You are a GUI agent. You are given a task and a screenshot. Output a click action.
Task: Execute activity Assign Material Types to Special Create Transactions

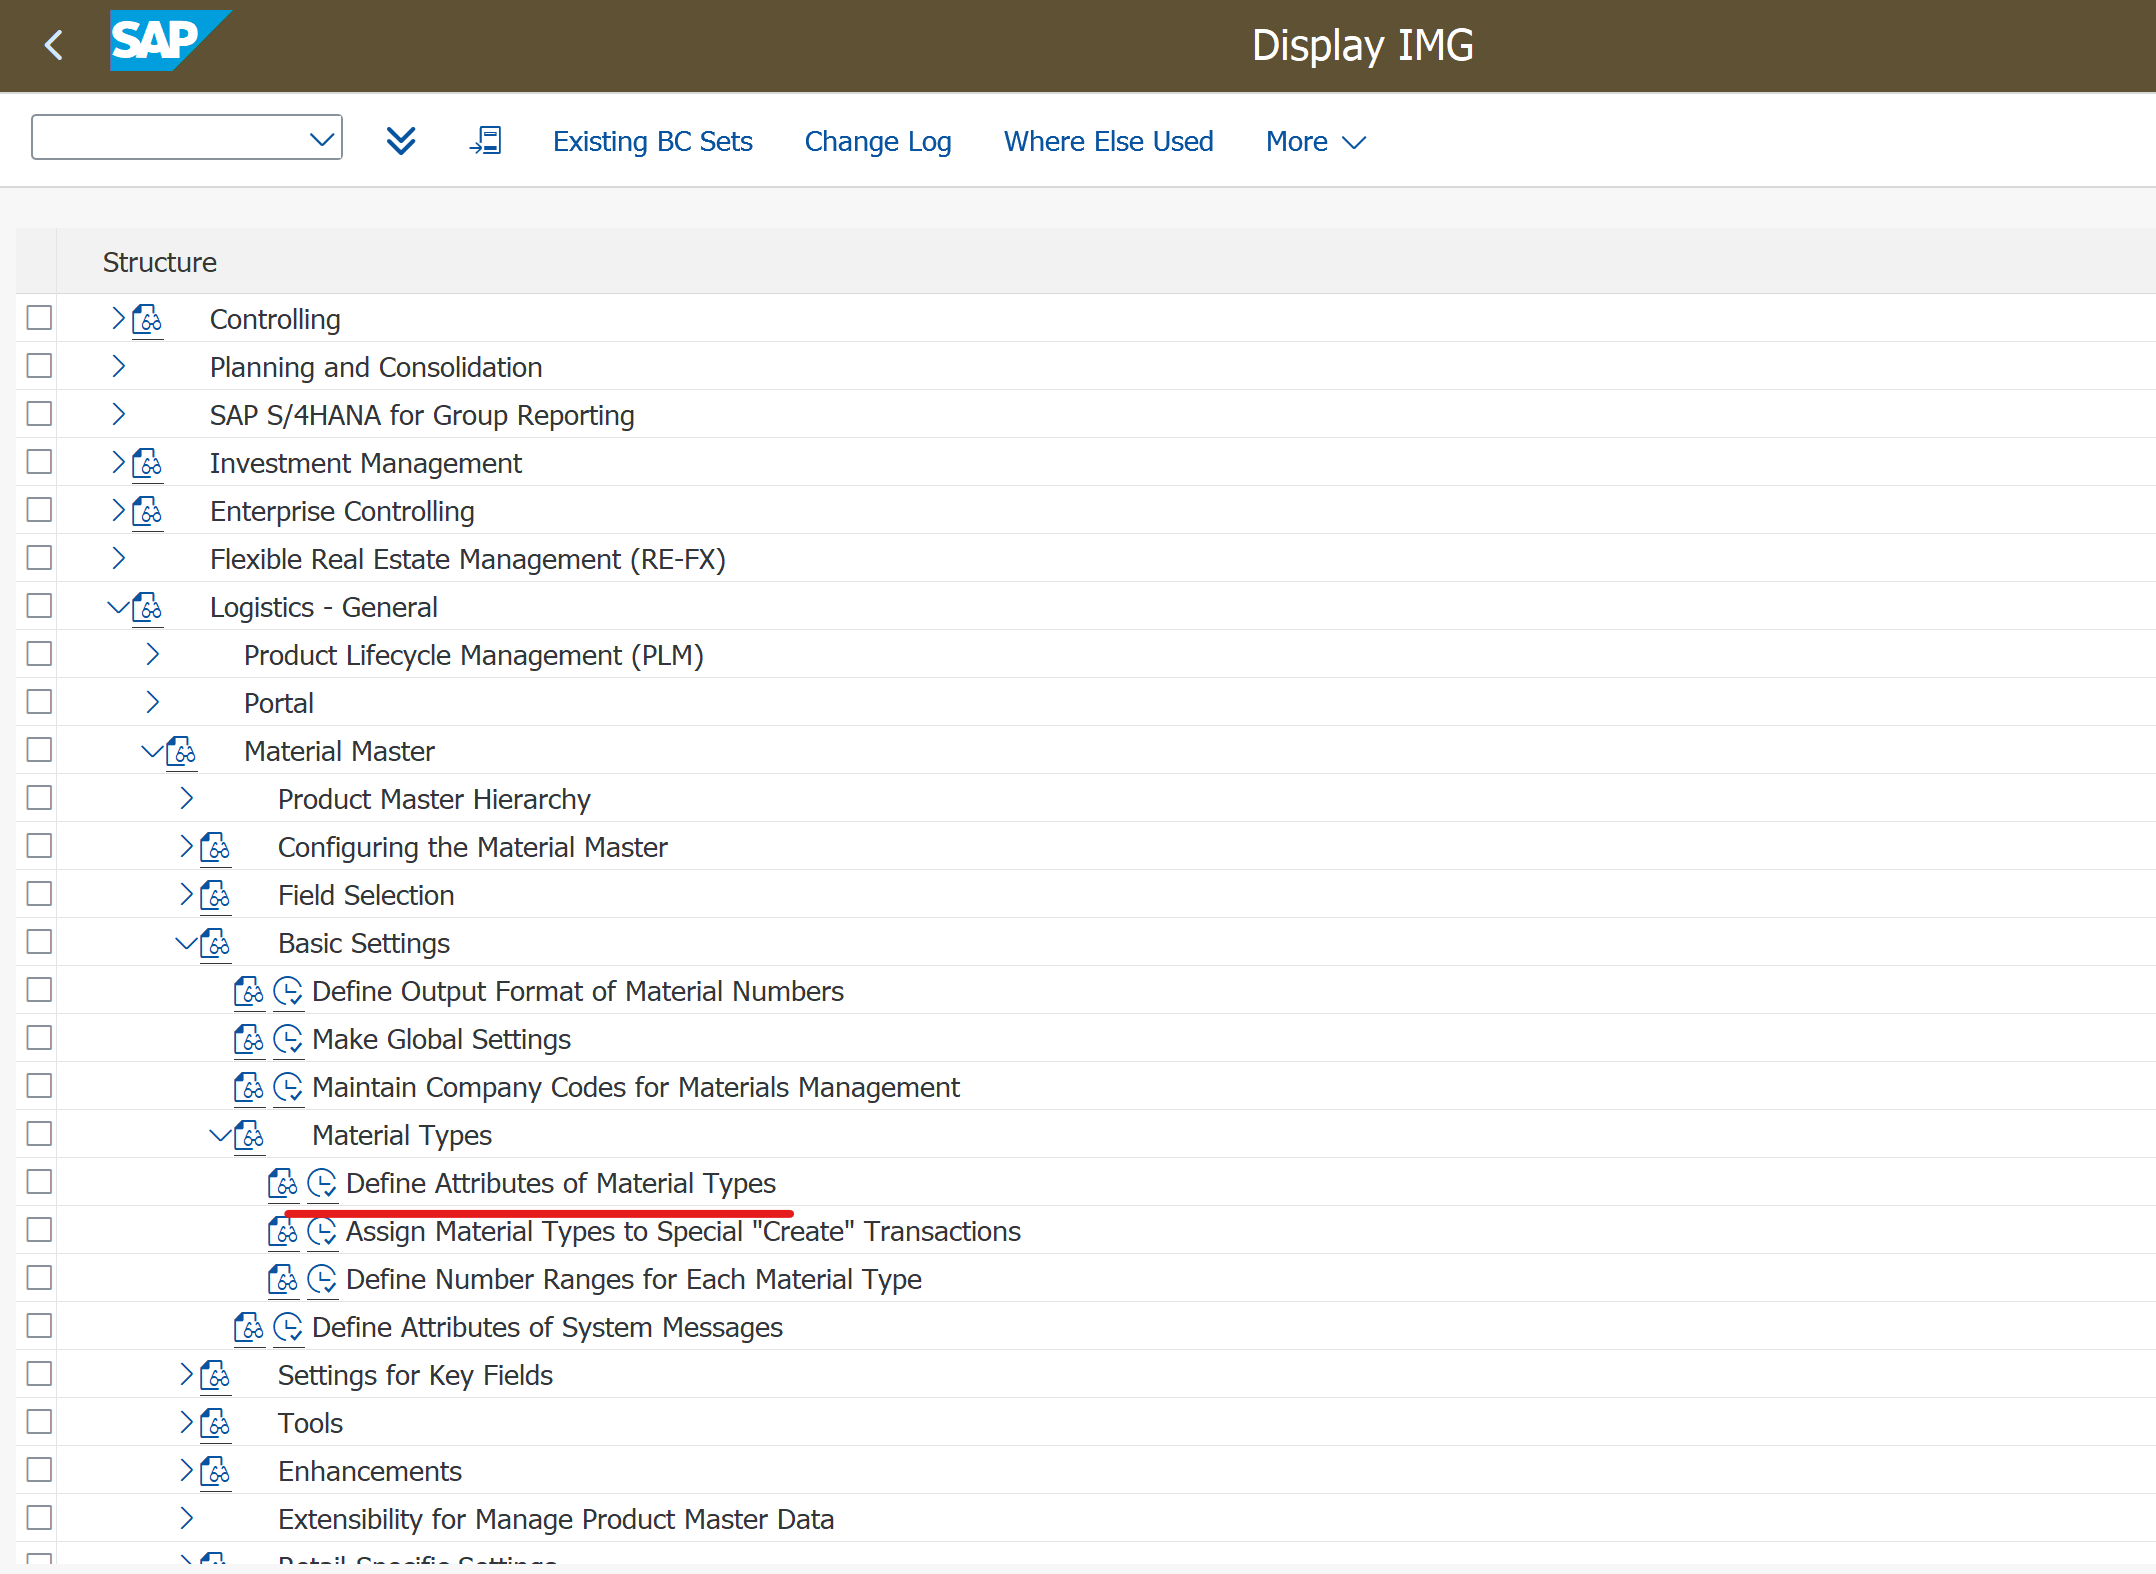tap(322, 1232)
